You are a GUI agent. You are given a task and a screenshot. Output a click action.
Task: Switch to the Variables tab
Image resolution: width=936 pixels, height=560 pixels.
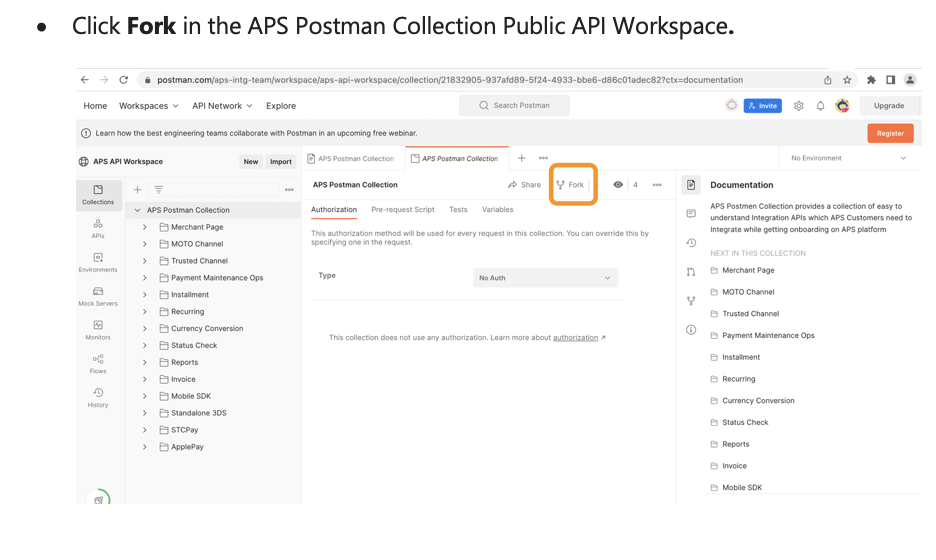click(497, 210)
